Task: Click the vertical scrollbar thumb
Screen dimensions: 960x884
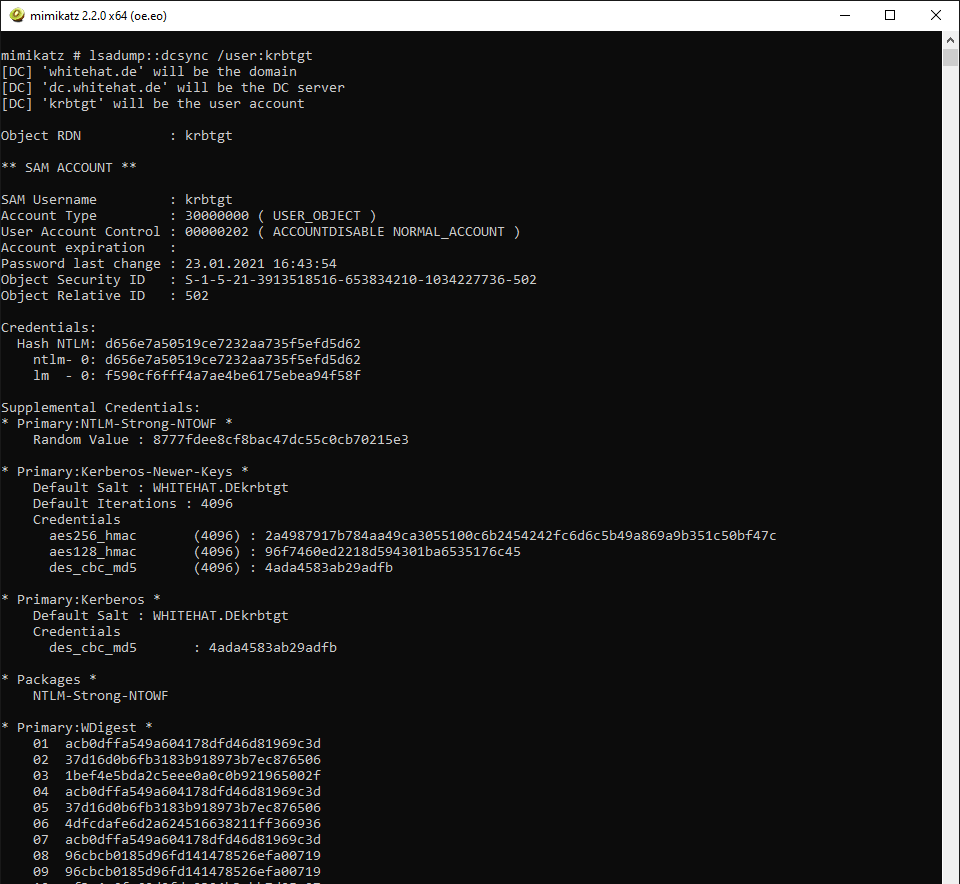Action: 950,58
